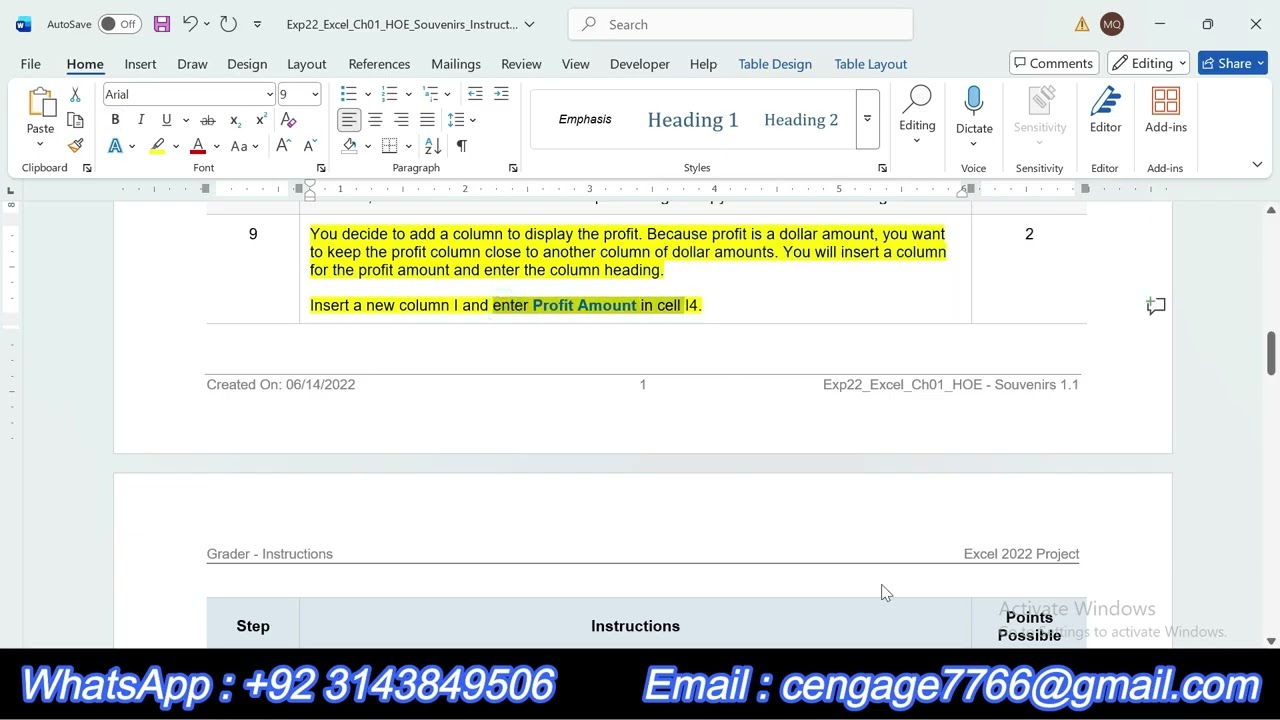Click the Dictate microphone icon
Screen dimensions: 1280x720
click(974, 103)
